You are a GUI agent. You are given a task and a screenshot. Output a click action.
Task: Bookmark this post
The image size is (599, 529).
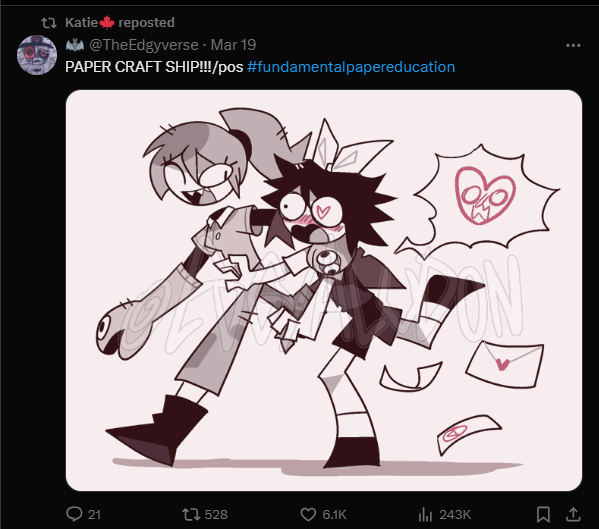coord(543,514)
